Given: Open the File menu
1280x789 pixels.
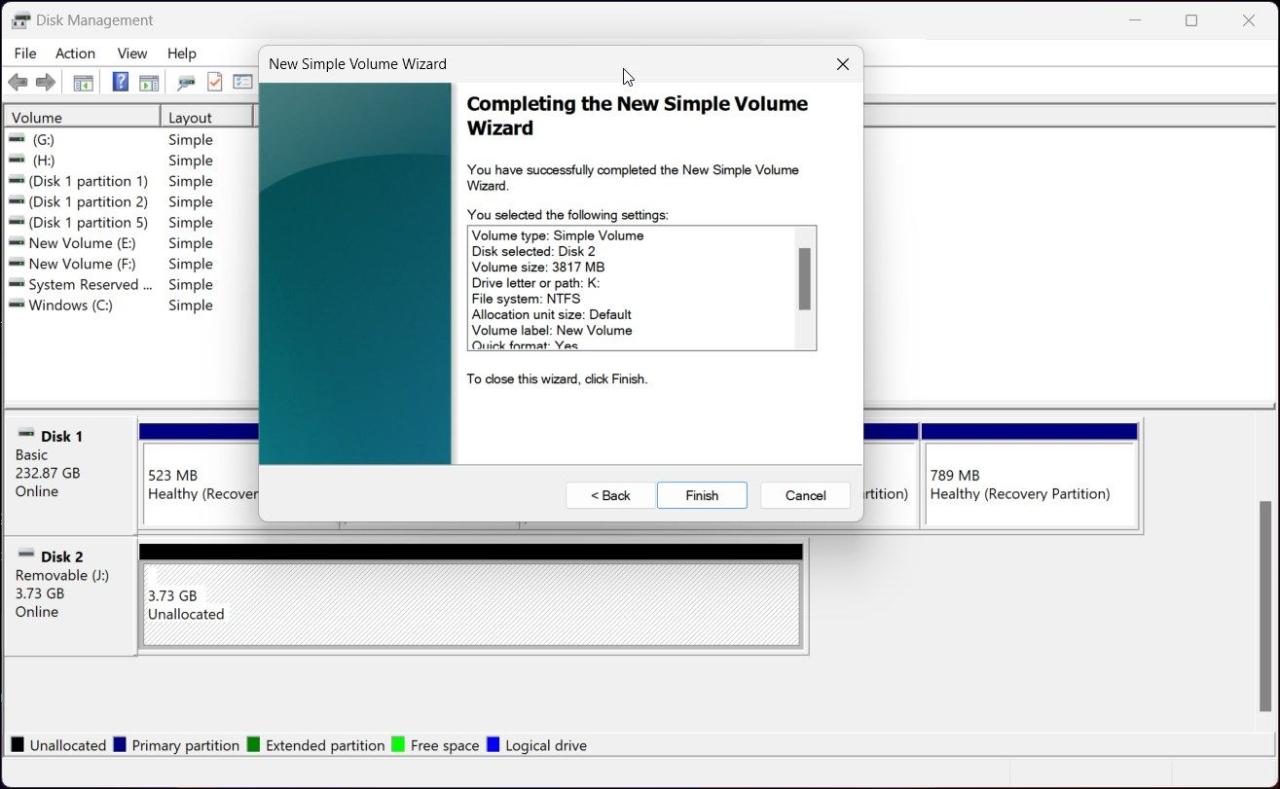Looking at the screenshot, I should coord(25,53).
